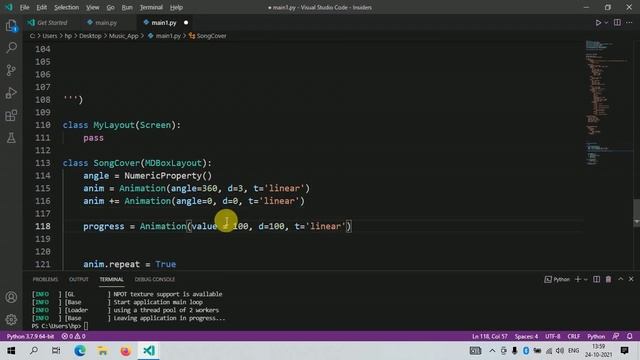Click the main1.py breadcrumb segment
The width and height of the screenshot is (640, 360).
pyautogui.click(x=168, y=36)
